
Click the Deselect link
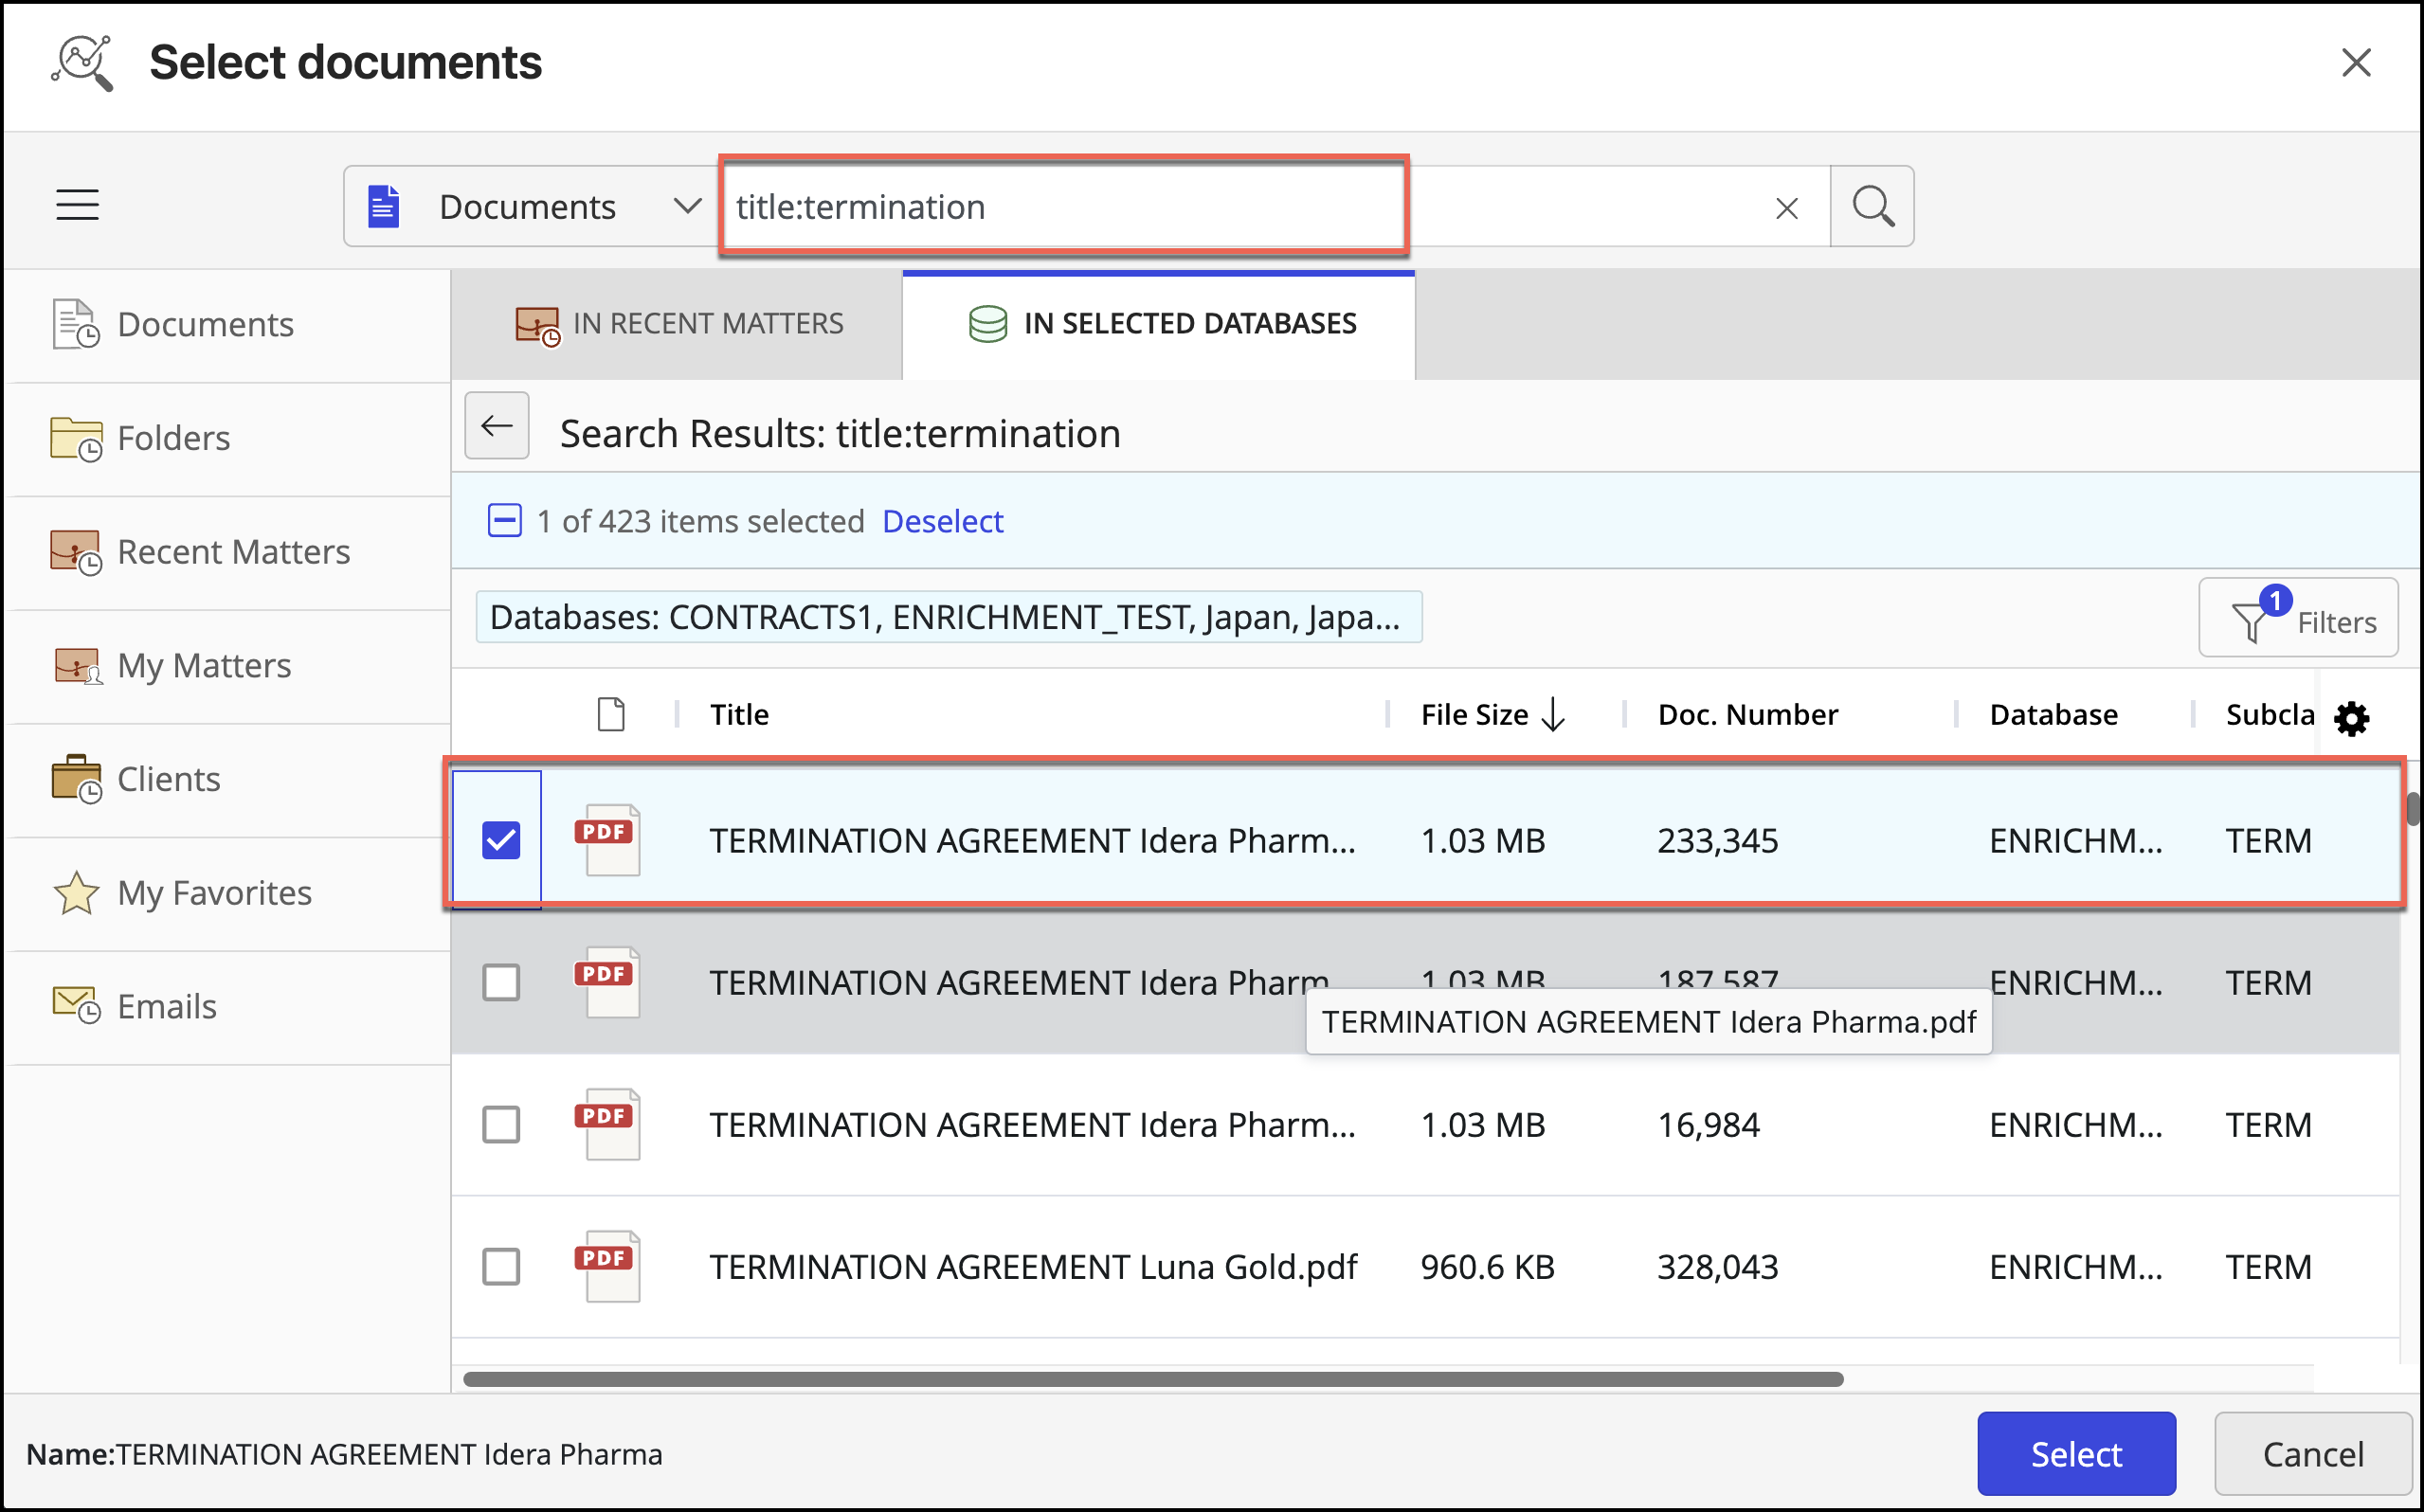941,521
